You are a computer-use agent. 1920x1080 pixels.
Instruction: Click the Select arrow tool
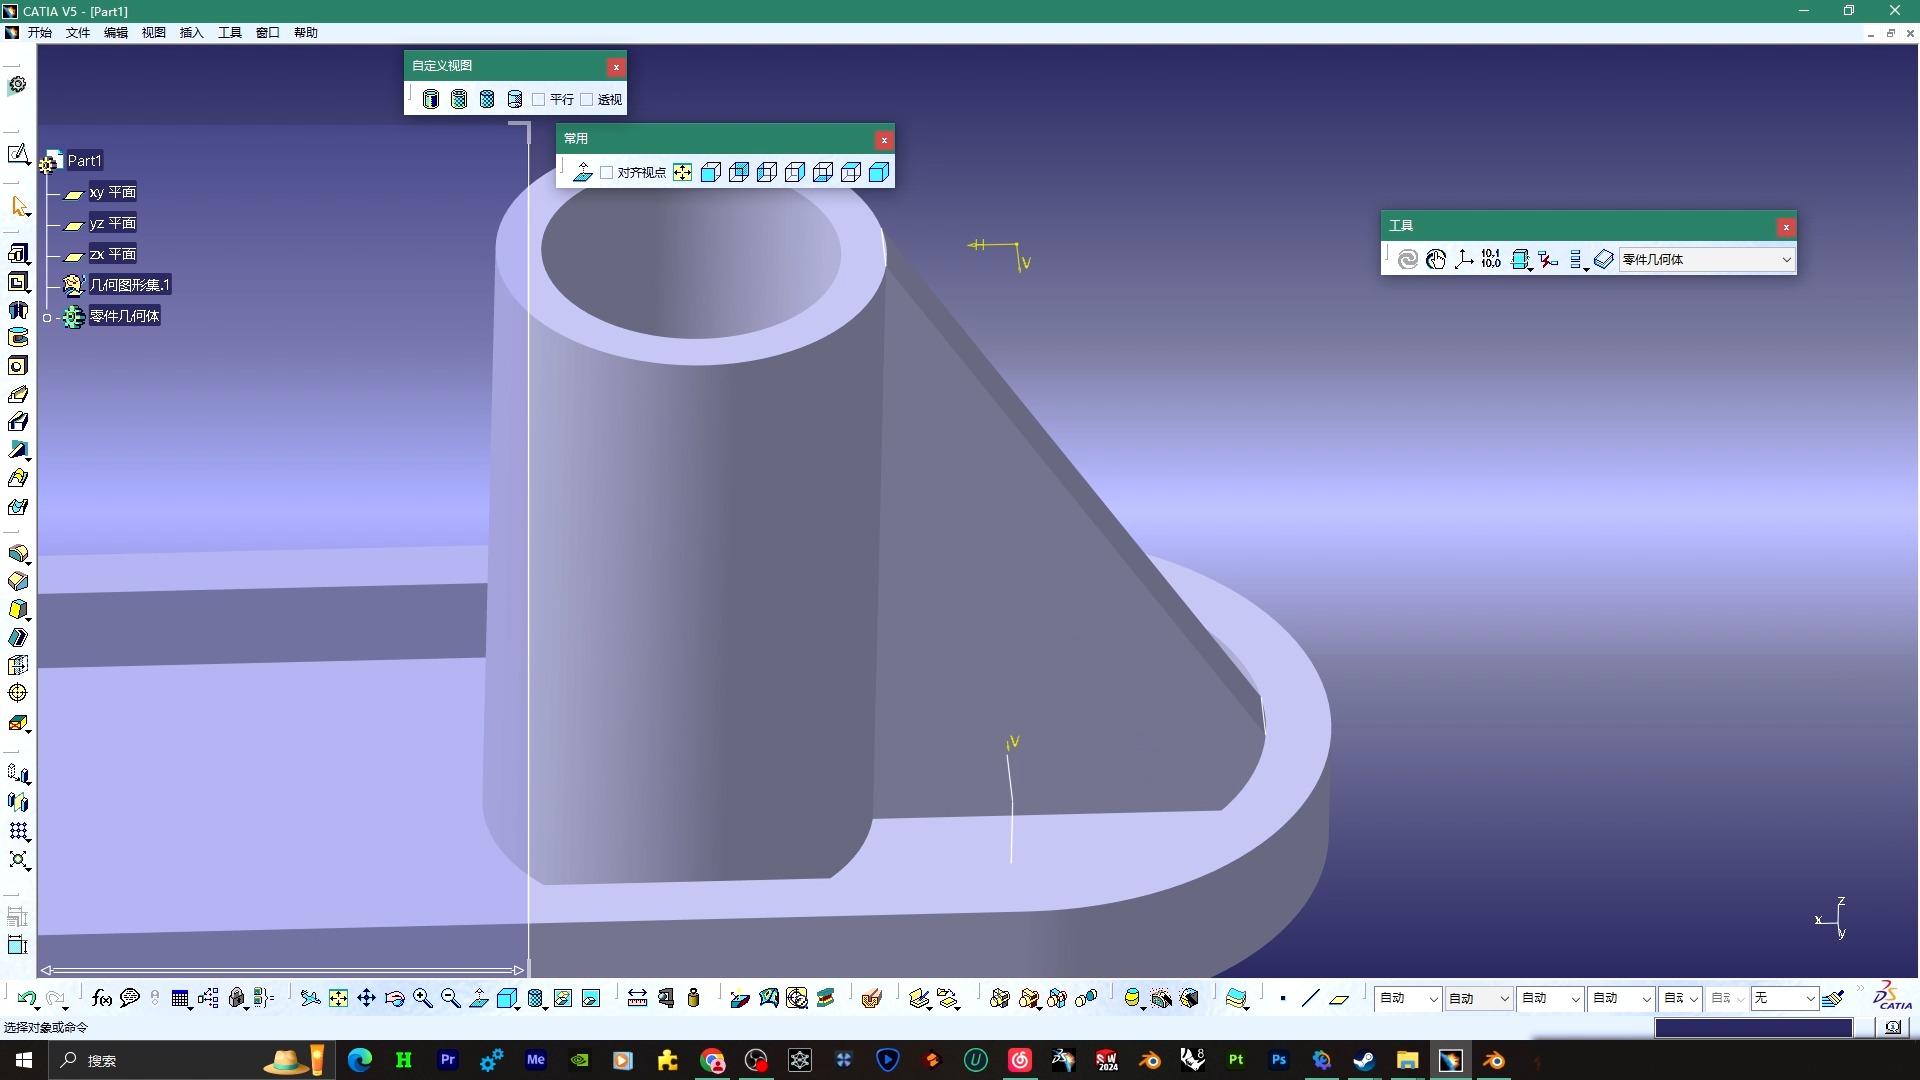click(19, 207)
